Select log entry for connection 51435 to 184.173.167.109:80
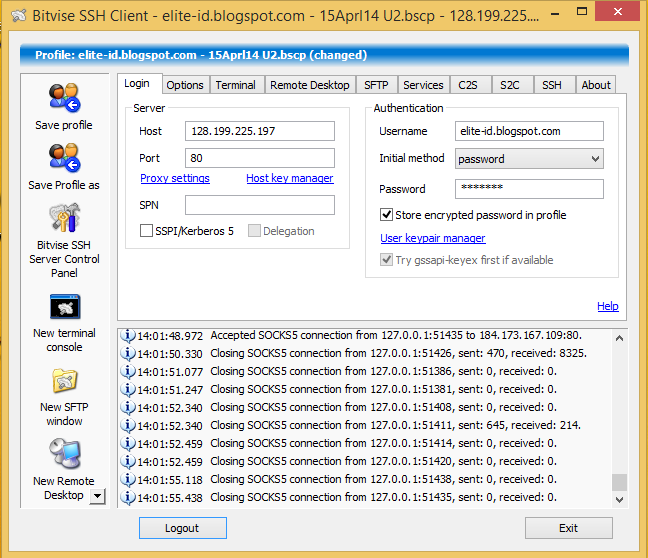This screenshot has height=558, width=648. click(x=364, y=336)
